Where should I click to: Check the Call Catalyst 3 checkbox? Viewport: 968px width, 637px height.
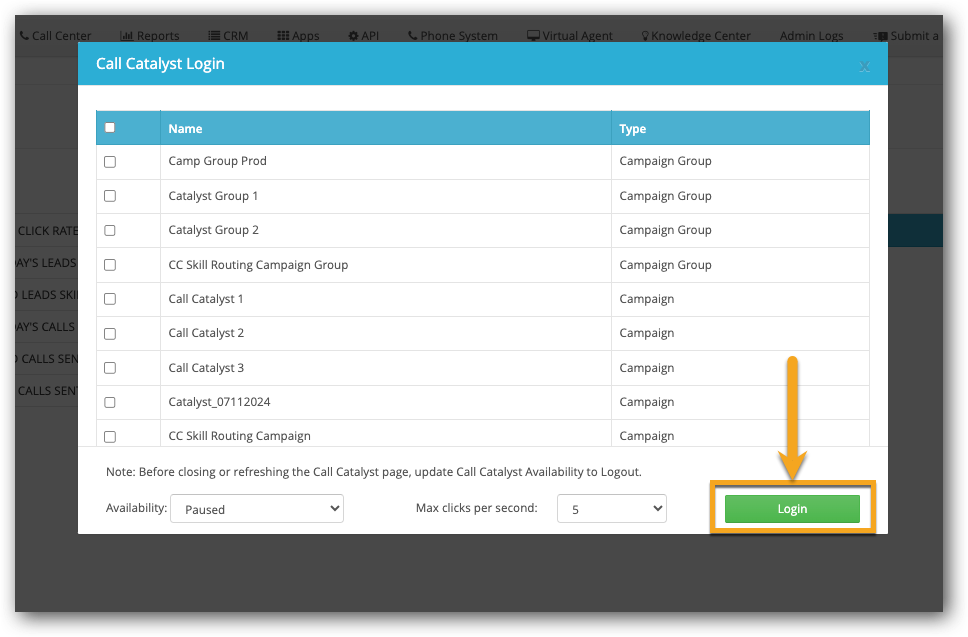tap(110, 368)
